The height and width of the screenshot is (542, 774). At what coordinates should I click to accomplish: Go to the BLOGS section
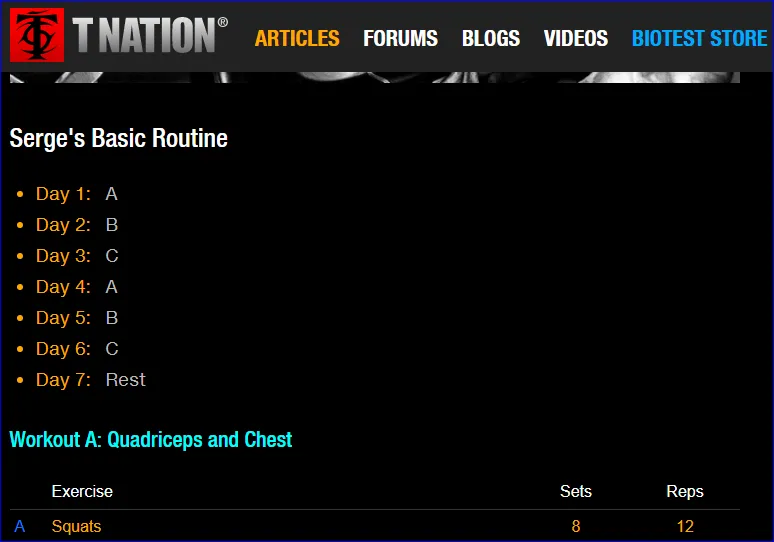pos(491,39)
